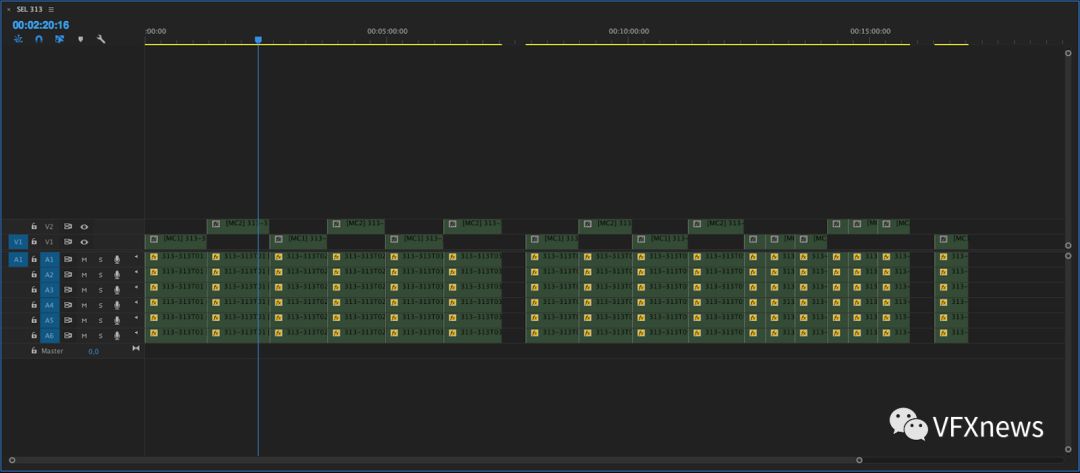Open the SEL 313 panel menu
This screenshot has height=473, width=1080.
[x=51, y=9]
